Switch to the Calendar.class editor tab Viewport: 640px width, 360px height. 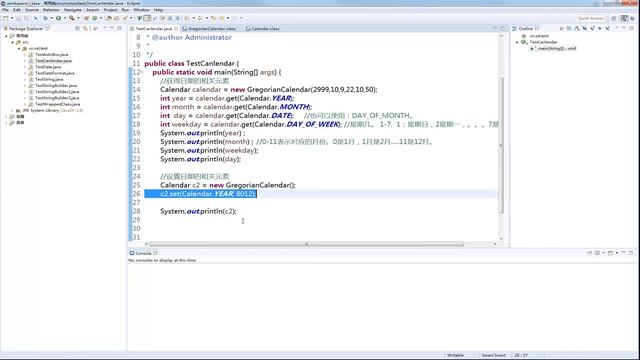click(263, 29)
